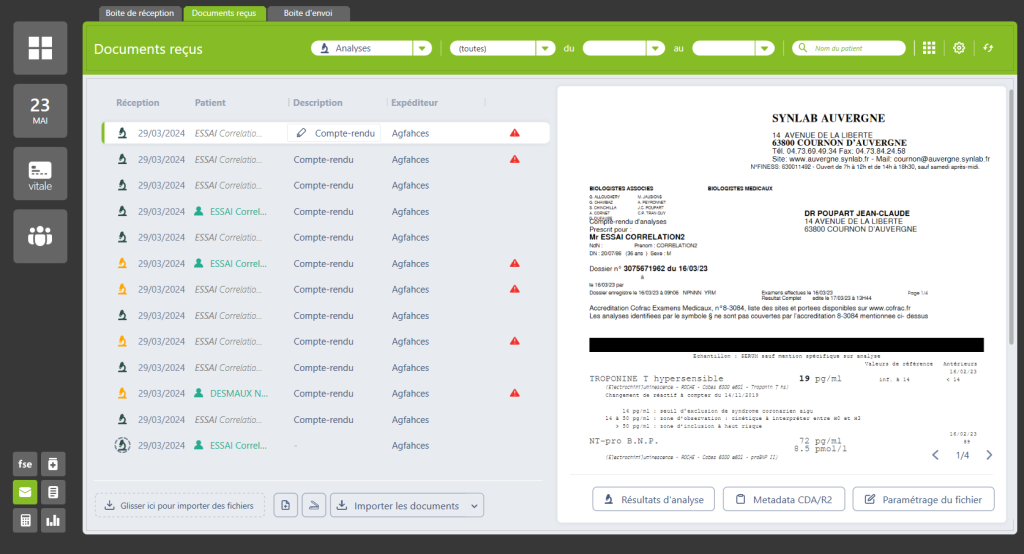
Task: Click the refresh sync icon
Action: pos(988,48)
